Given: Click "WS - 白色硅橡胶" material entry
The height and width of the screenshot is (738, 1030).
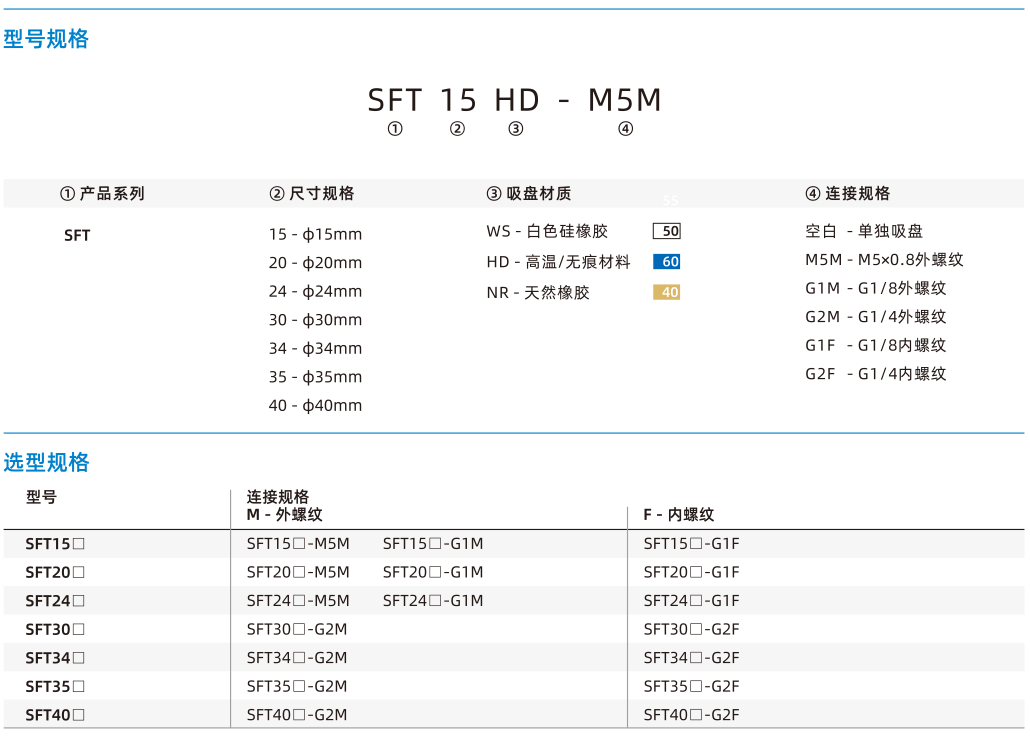Looking at the screenshot, I should tap(547, 231).
